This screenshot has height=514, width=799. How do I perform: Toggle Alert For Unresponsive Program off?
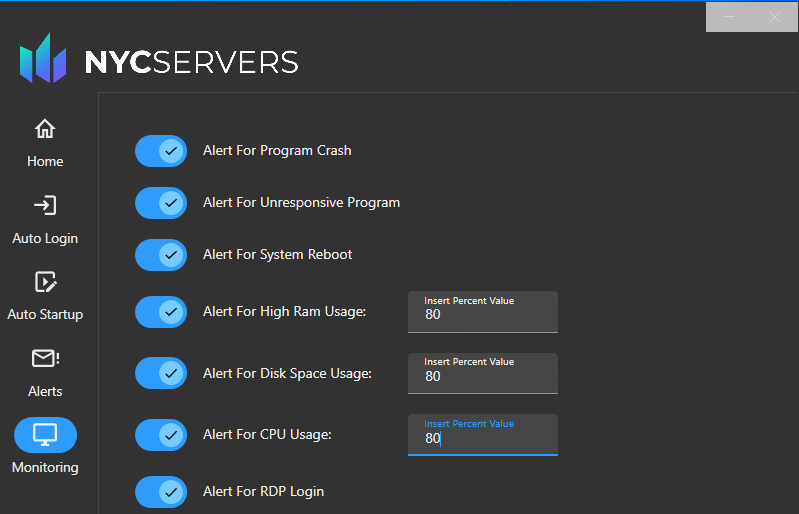(161, 203)
